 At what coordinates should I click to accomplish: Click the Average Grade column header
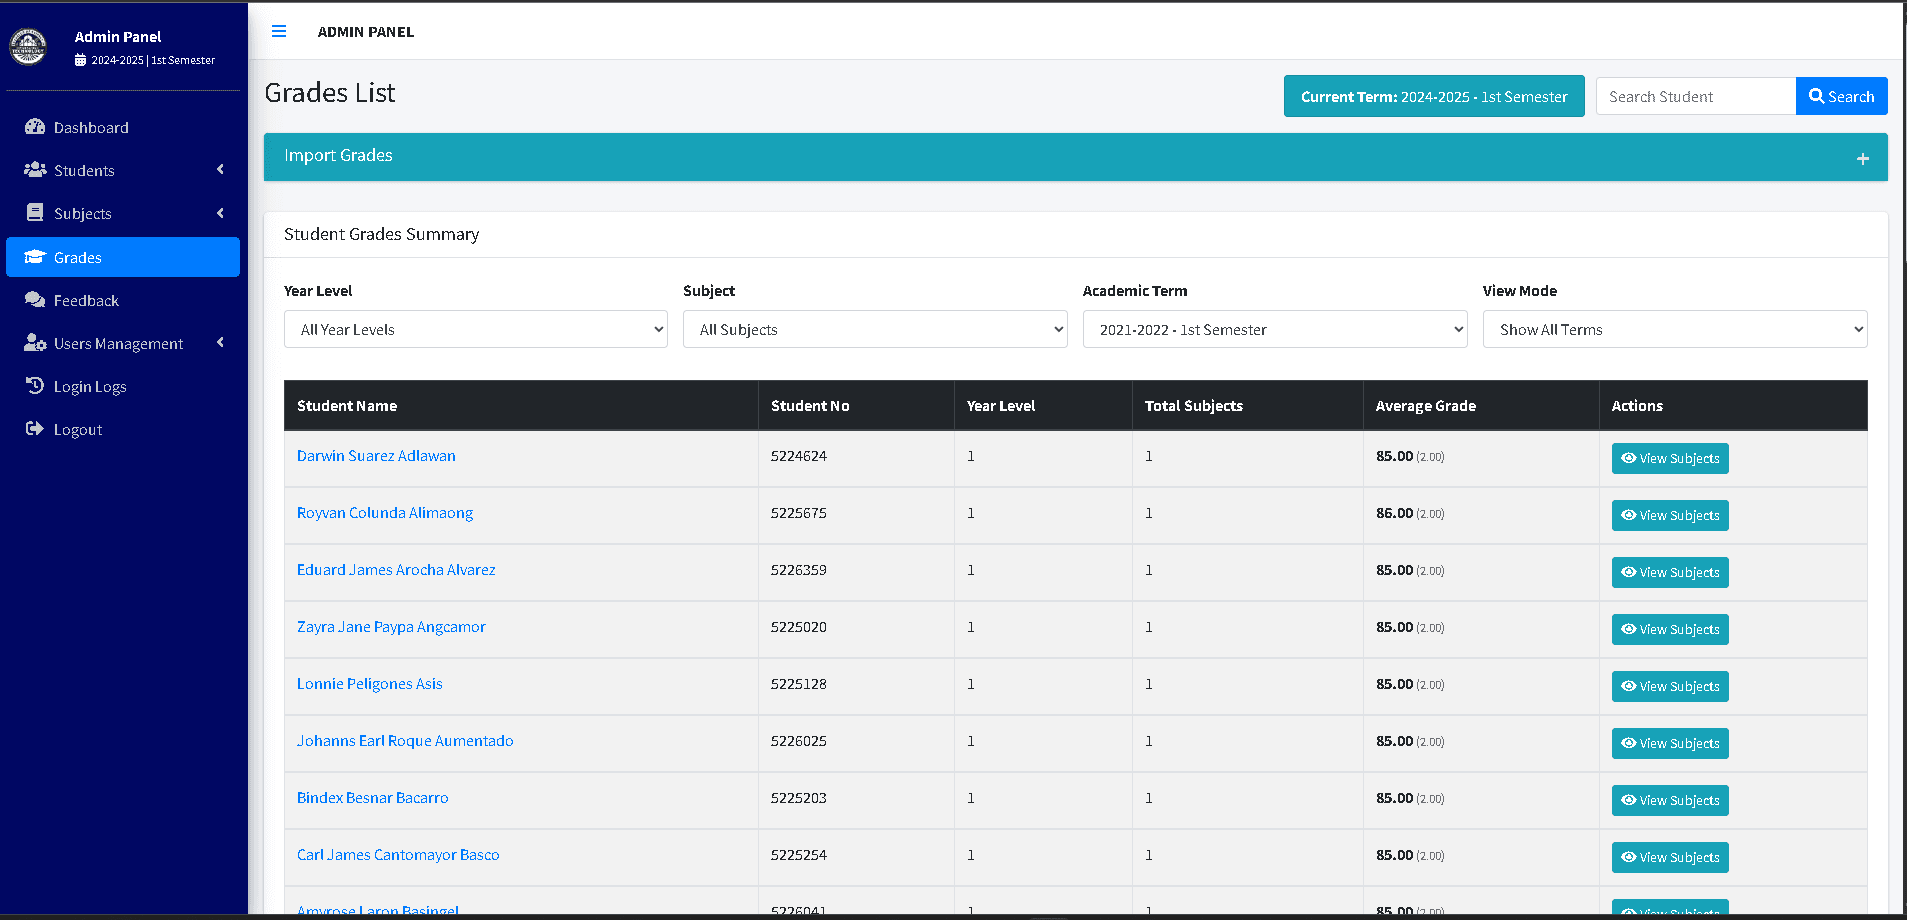(1481, 406)
